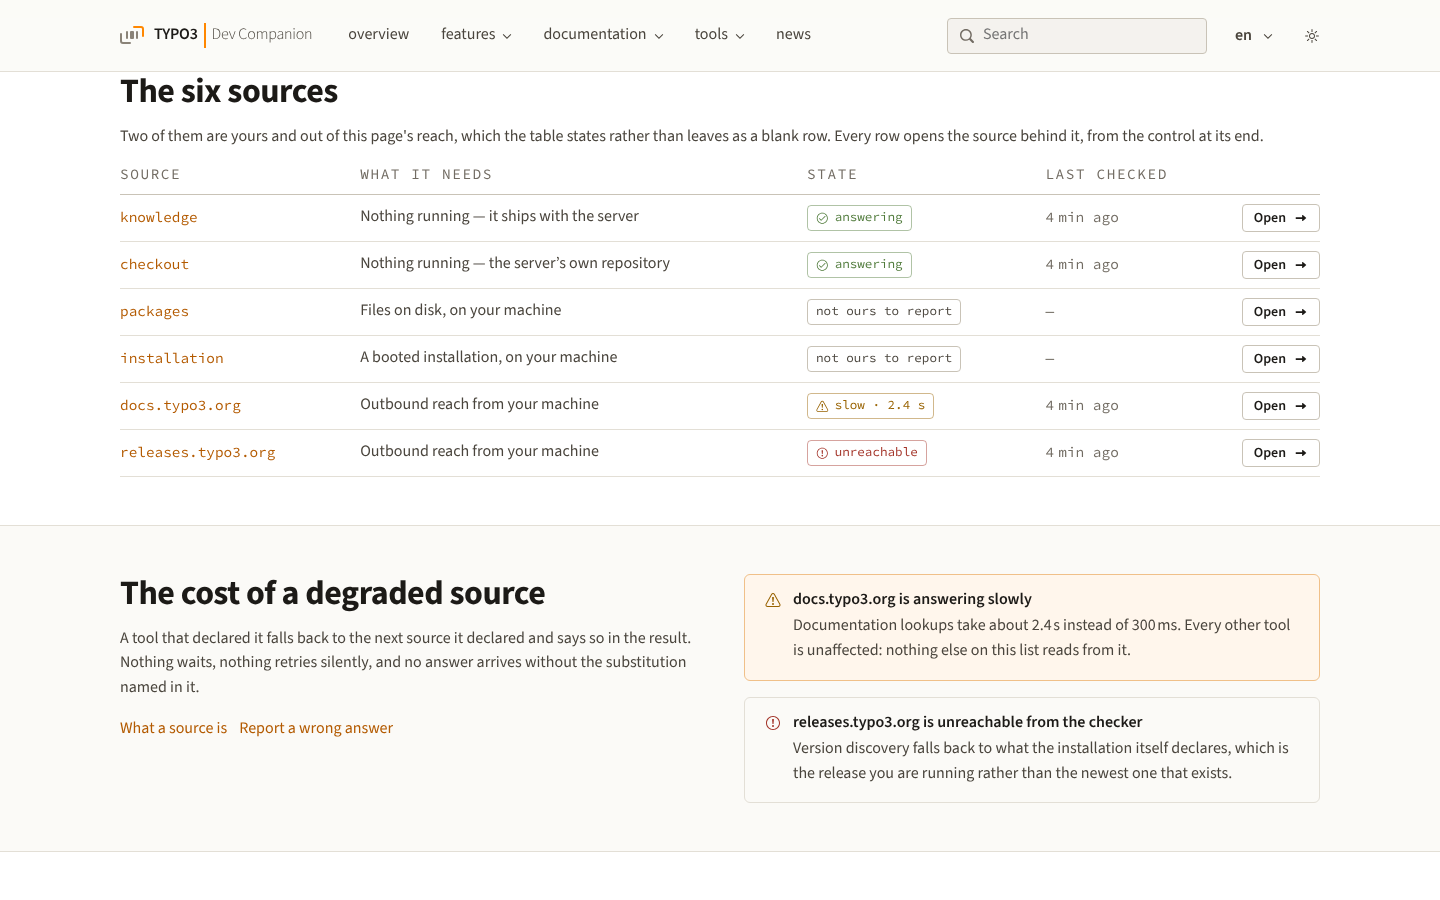Open the releases.typo3.org source row
This screenshot has height=900, width=1440.
[x=1280, y=453]
